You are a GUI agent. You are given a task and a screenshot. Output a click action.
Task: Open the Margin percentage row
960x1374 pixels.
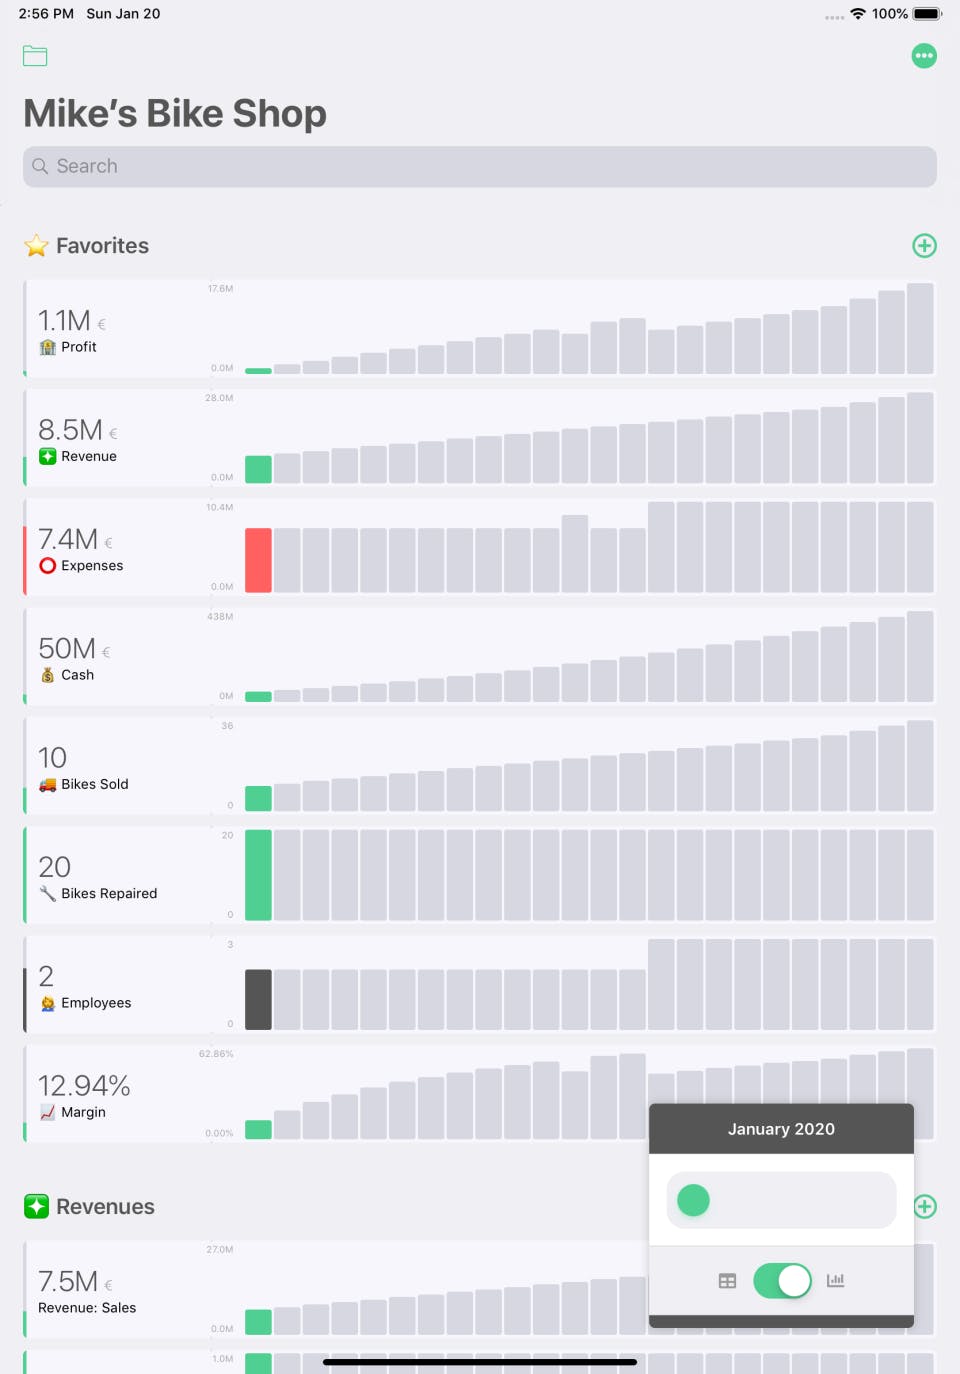coord(120,1095)
